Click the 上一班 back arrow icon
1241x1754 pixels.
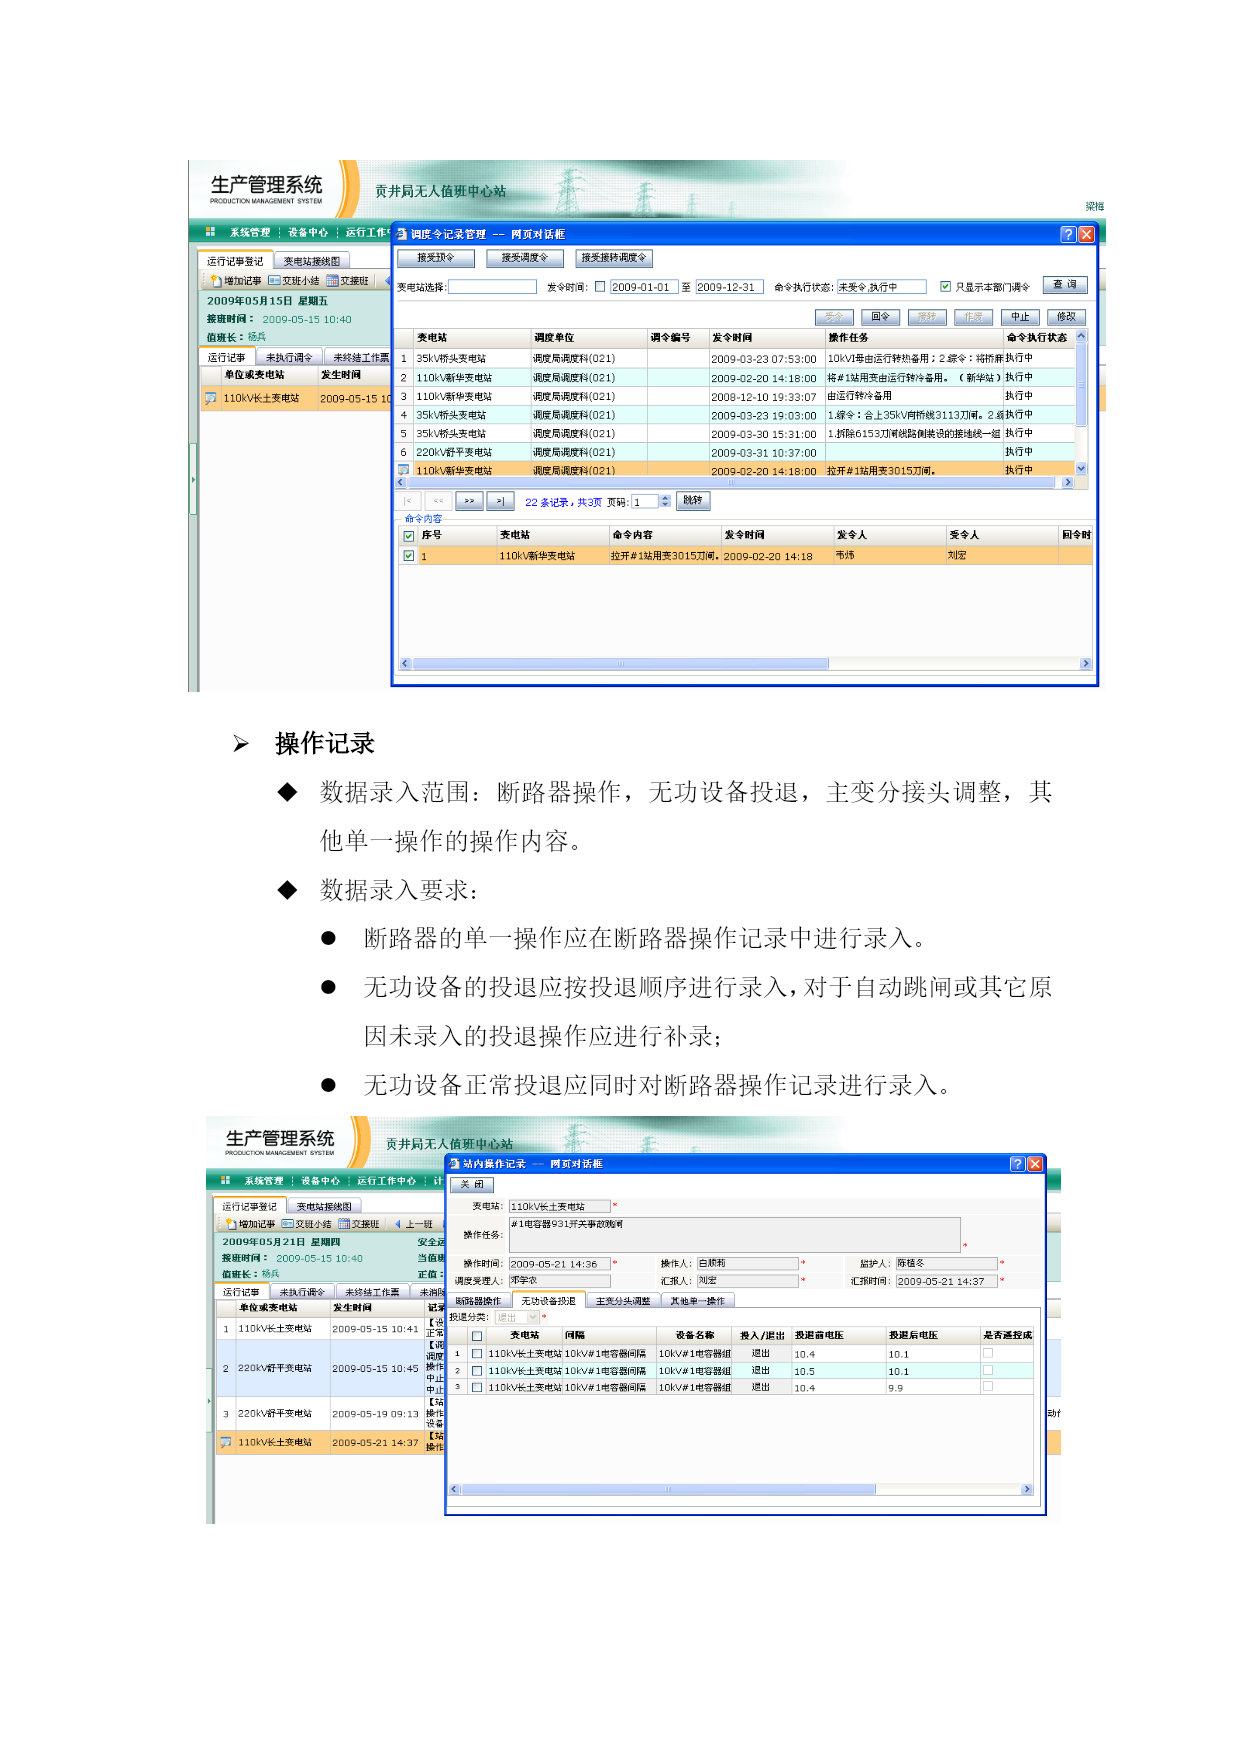coord(398,1224)
